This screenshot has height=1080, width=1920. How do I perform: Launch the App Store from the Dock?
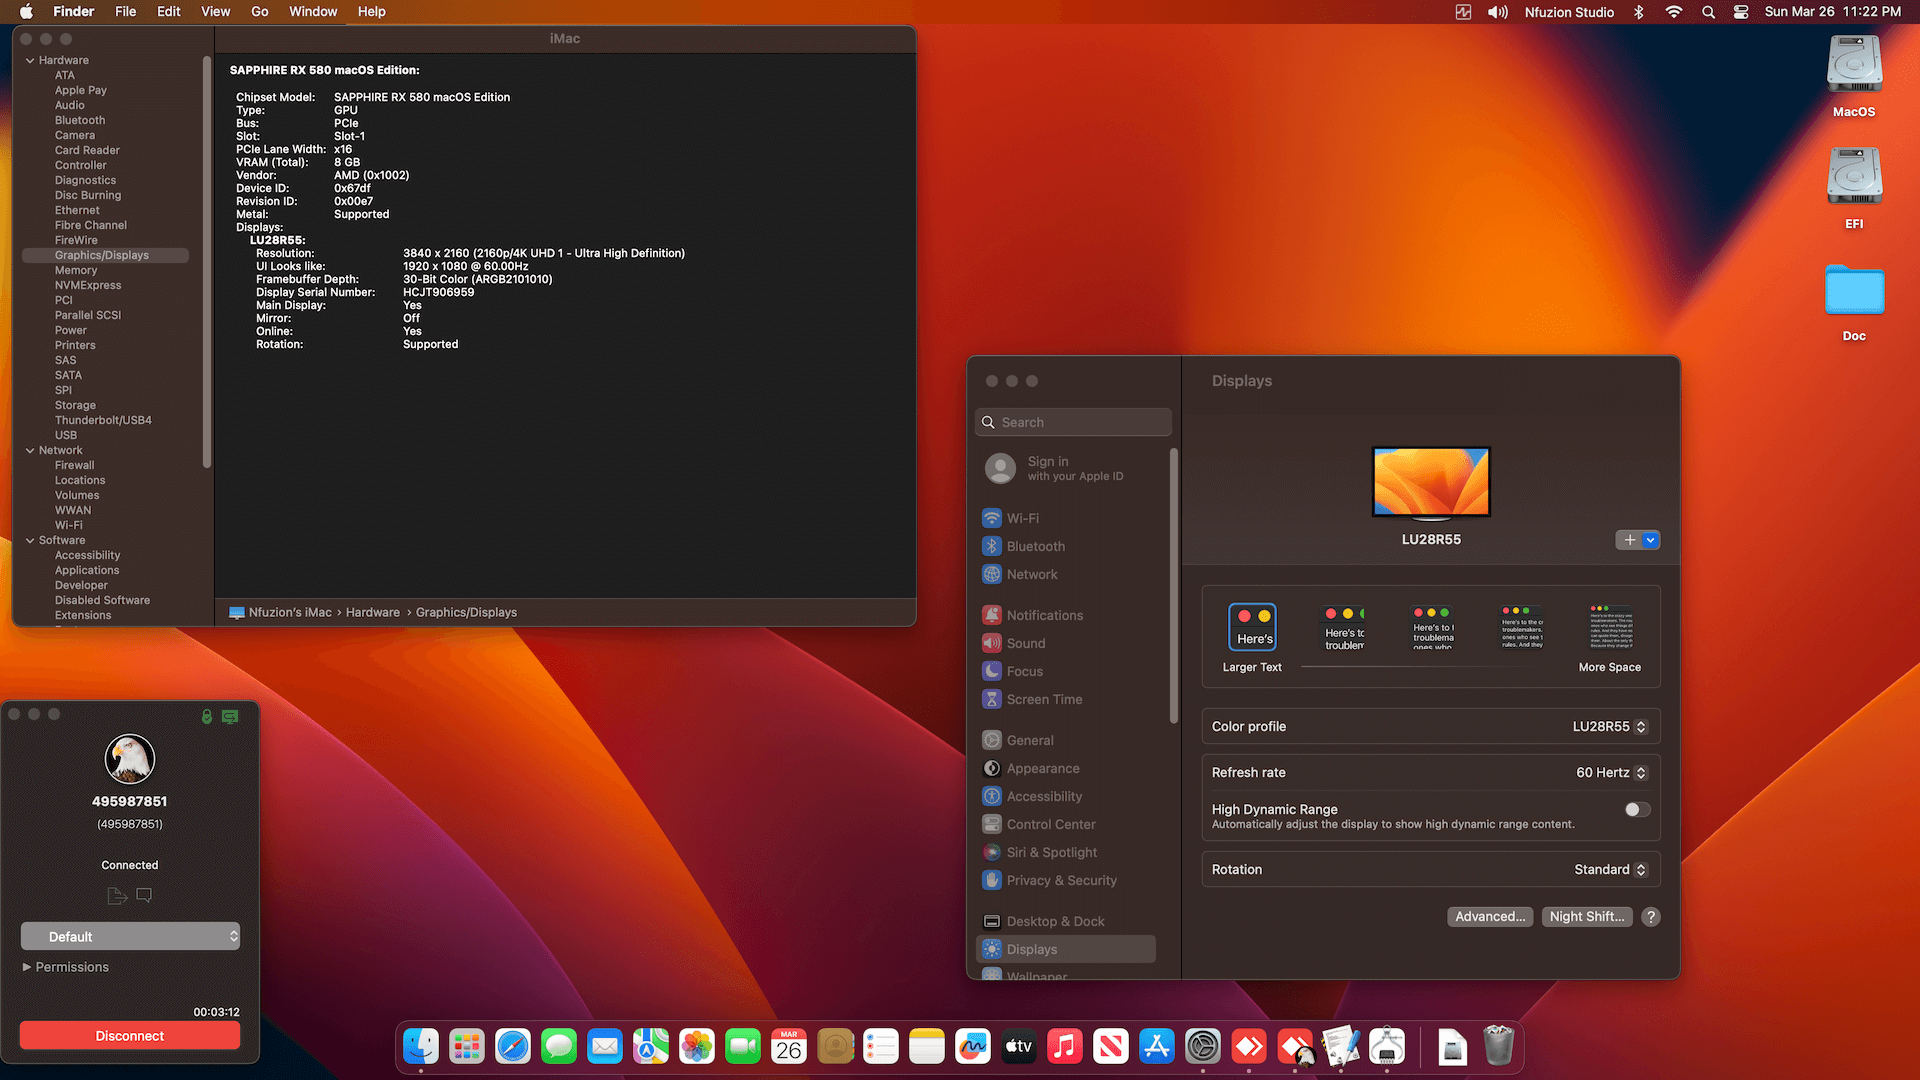(1157, 1046)
